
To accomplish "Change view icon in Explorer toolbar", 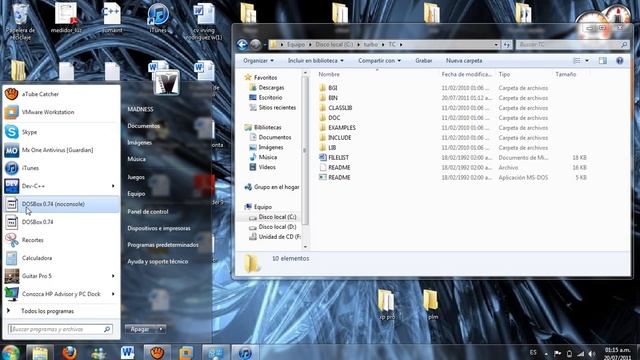I will 577,61.
